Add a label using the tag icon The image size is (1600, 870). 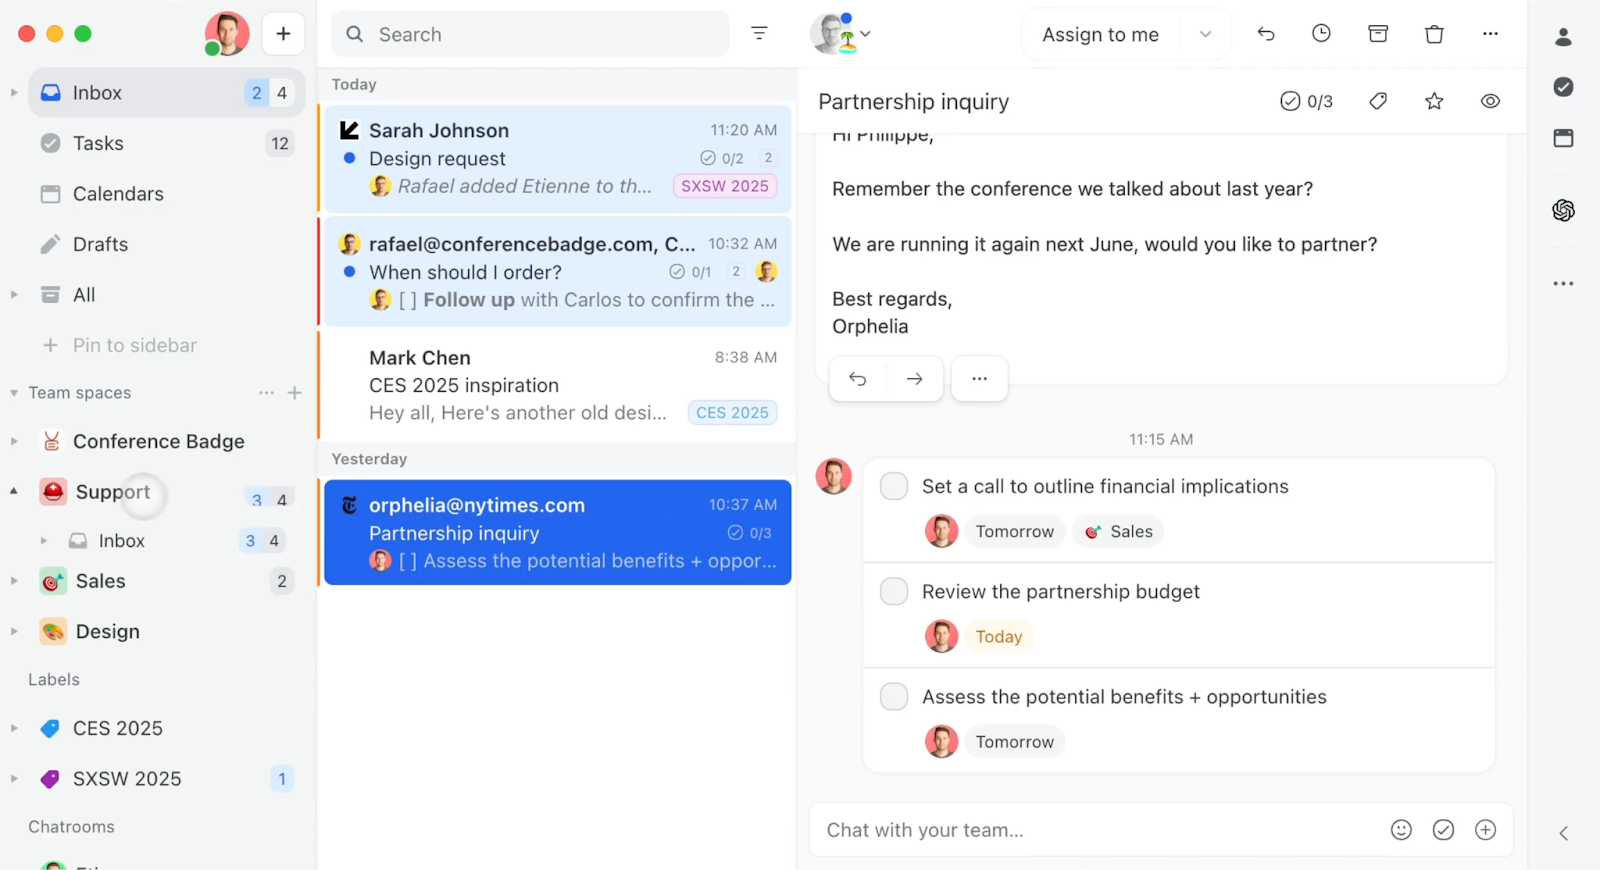click(1377, 100)
